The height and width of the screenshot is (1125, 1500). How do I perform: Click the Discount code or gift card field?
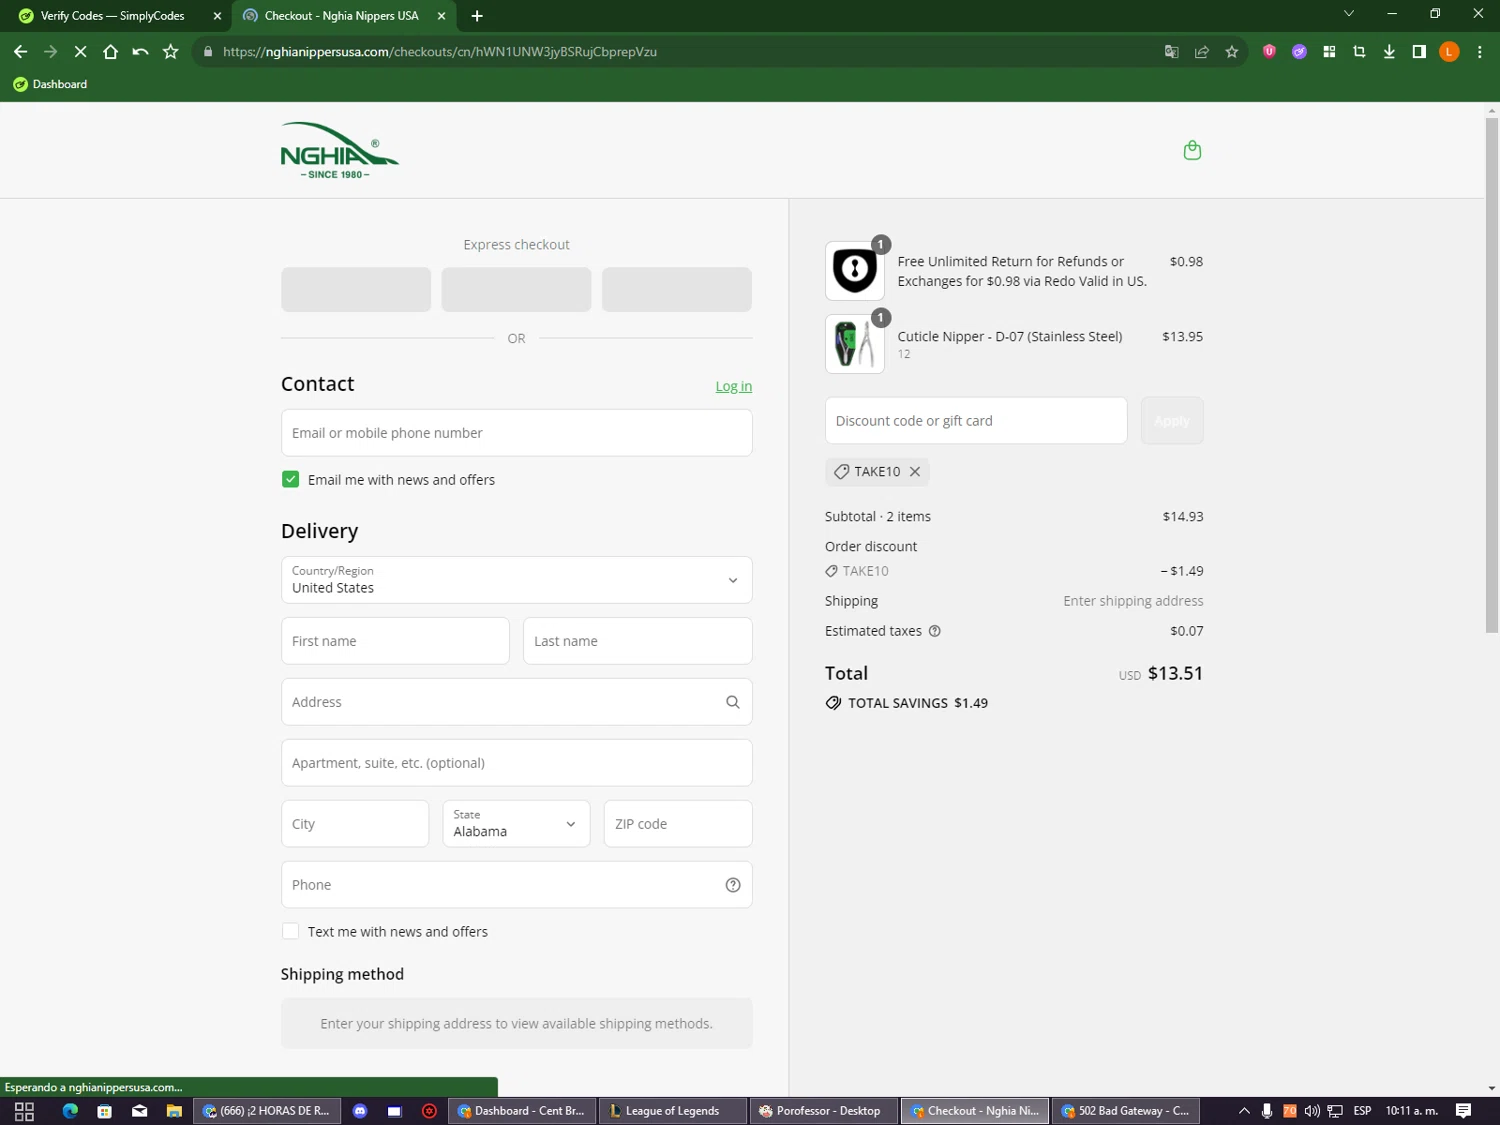pyautogui.click(x=976, y=421)
